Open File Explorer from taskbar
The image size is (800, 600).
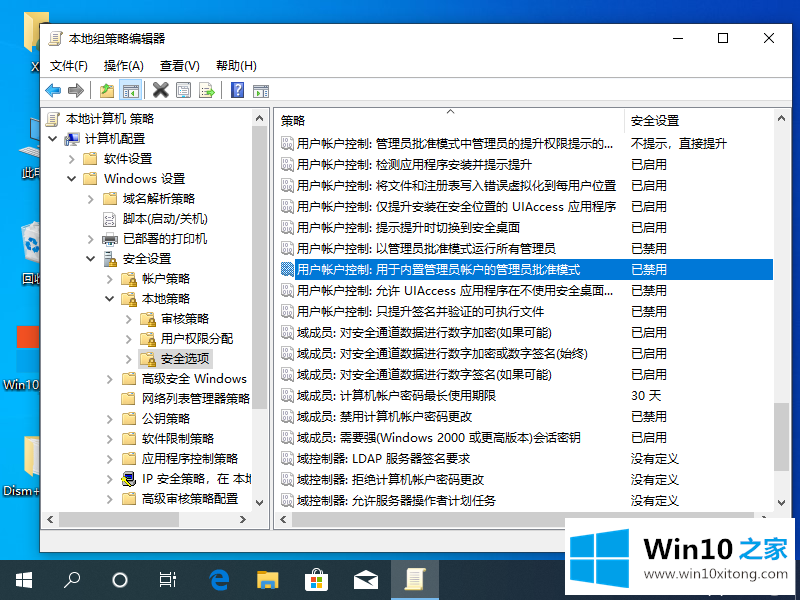[267, 580]
